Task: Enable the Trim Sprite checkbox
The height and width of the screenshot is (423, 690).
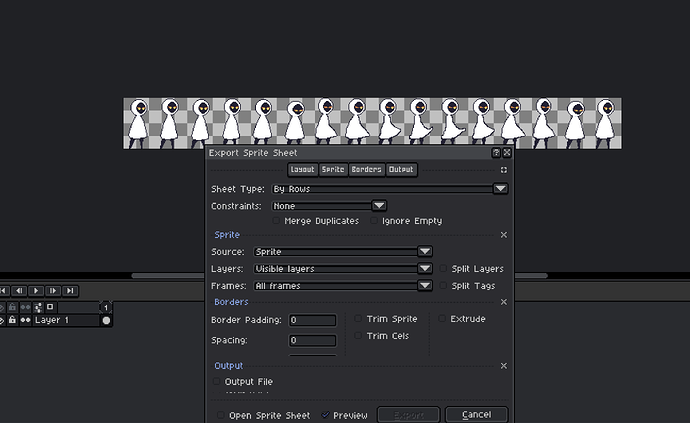Action: click(359, 319)
